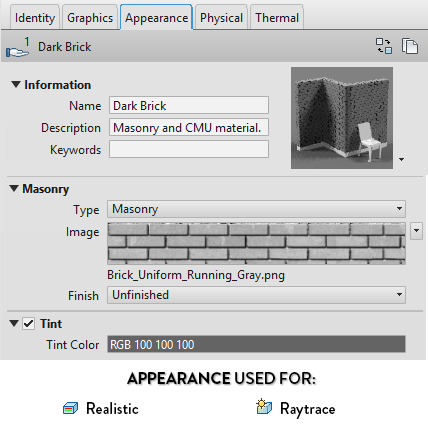428x427 pixels.
Task: Click the Replace this asset icon
Action: (x=384, y=46)
